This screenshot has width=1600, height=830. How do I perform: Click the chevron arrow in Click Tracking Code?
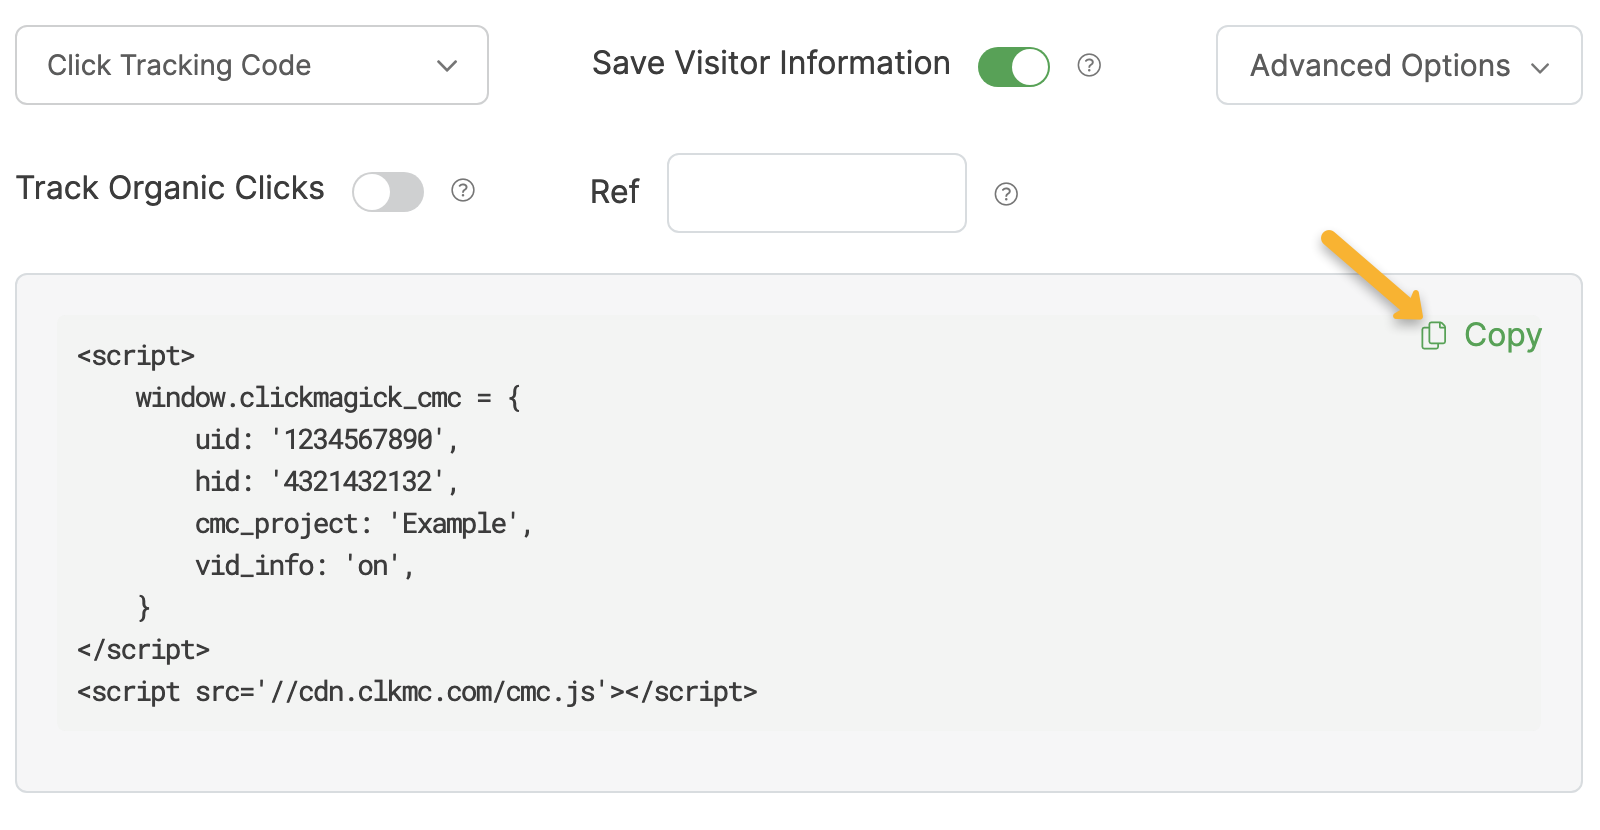click(447, 66)
